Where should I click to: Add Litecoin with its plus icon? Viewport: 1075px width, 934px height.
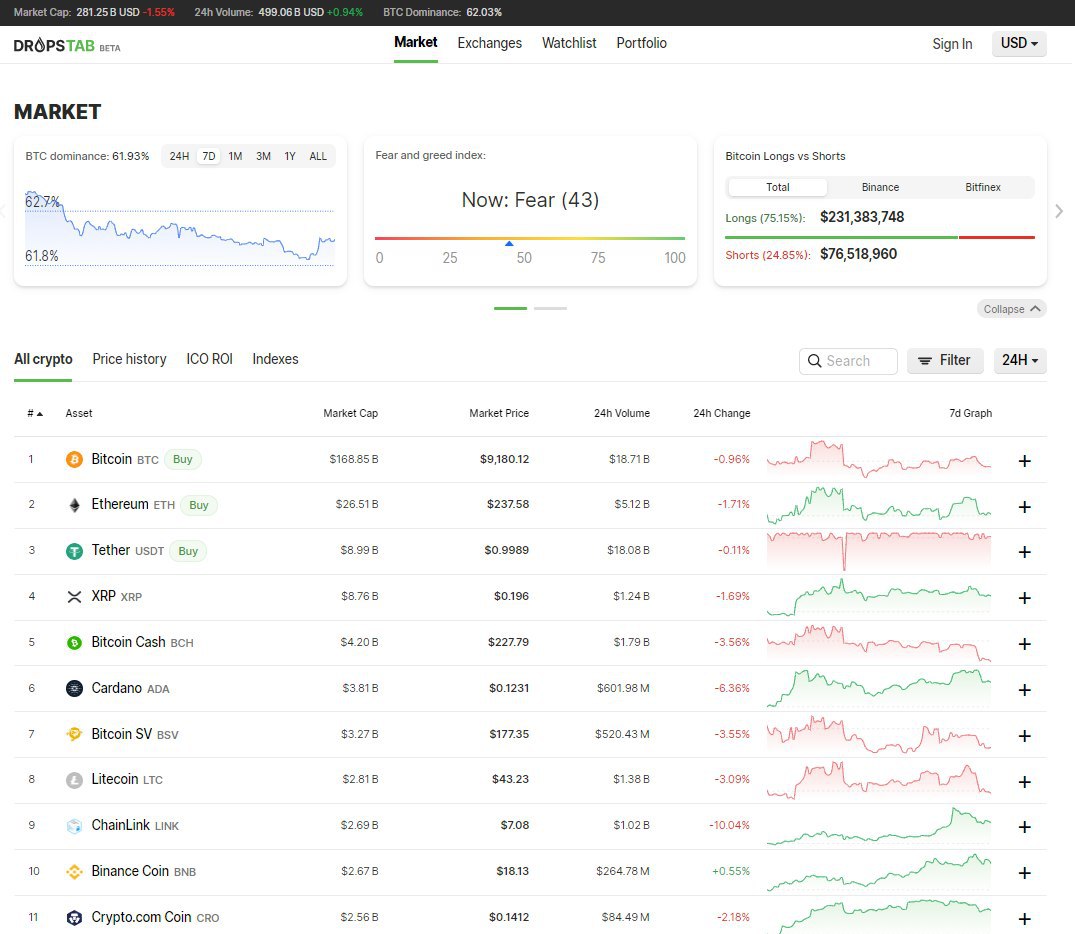[1024, 782]
